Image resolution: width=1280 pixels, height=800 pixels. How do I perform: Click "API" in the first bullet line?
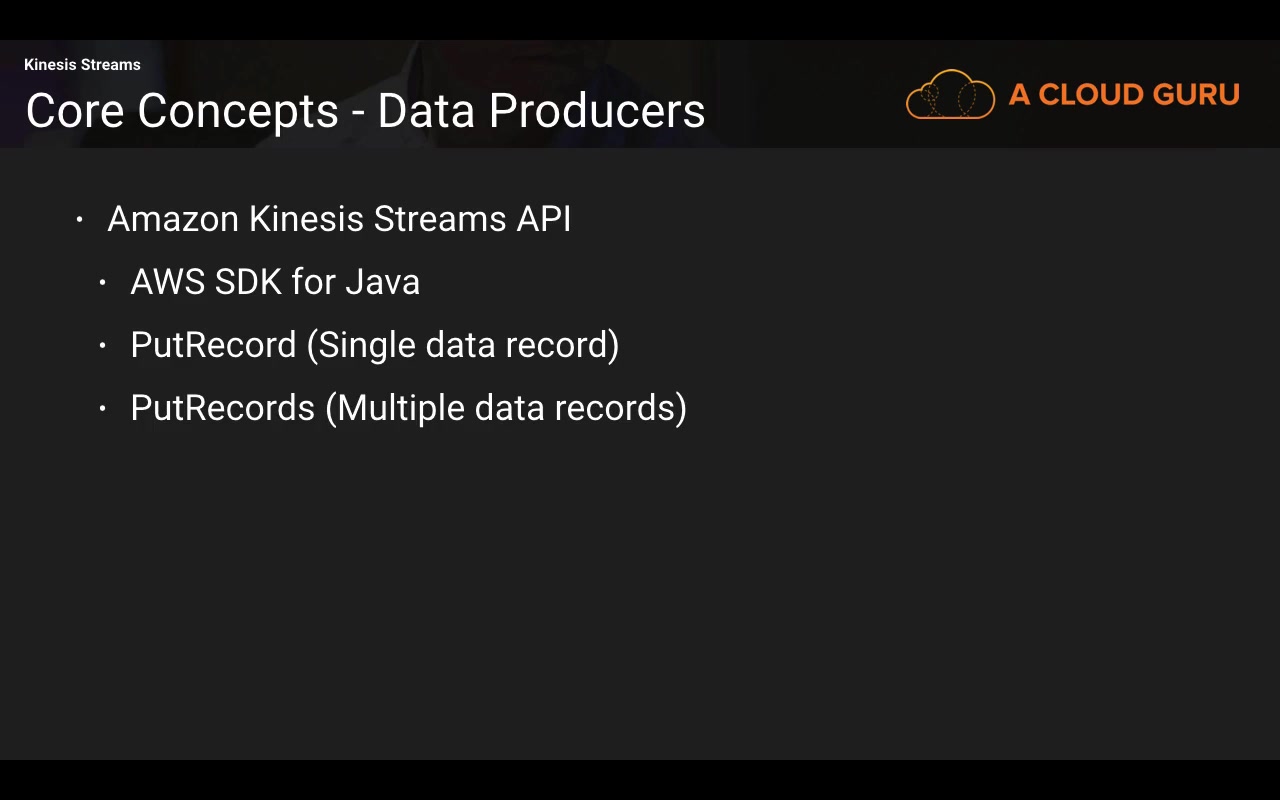pyautogui.click(x=543, y=219)
